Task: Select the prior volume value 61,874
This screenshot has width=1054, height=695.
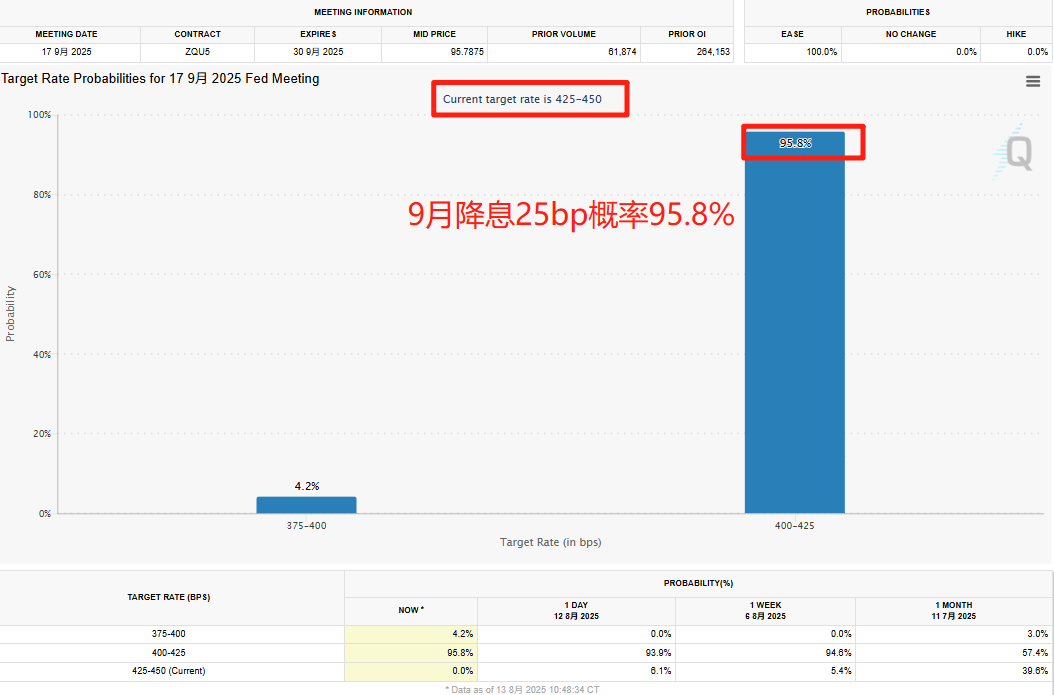Action: (x=622, y=52)
